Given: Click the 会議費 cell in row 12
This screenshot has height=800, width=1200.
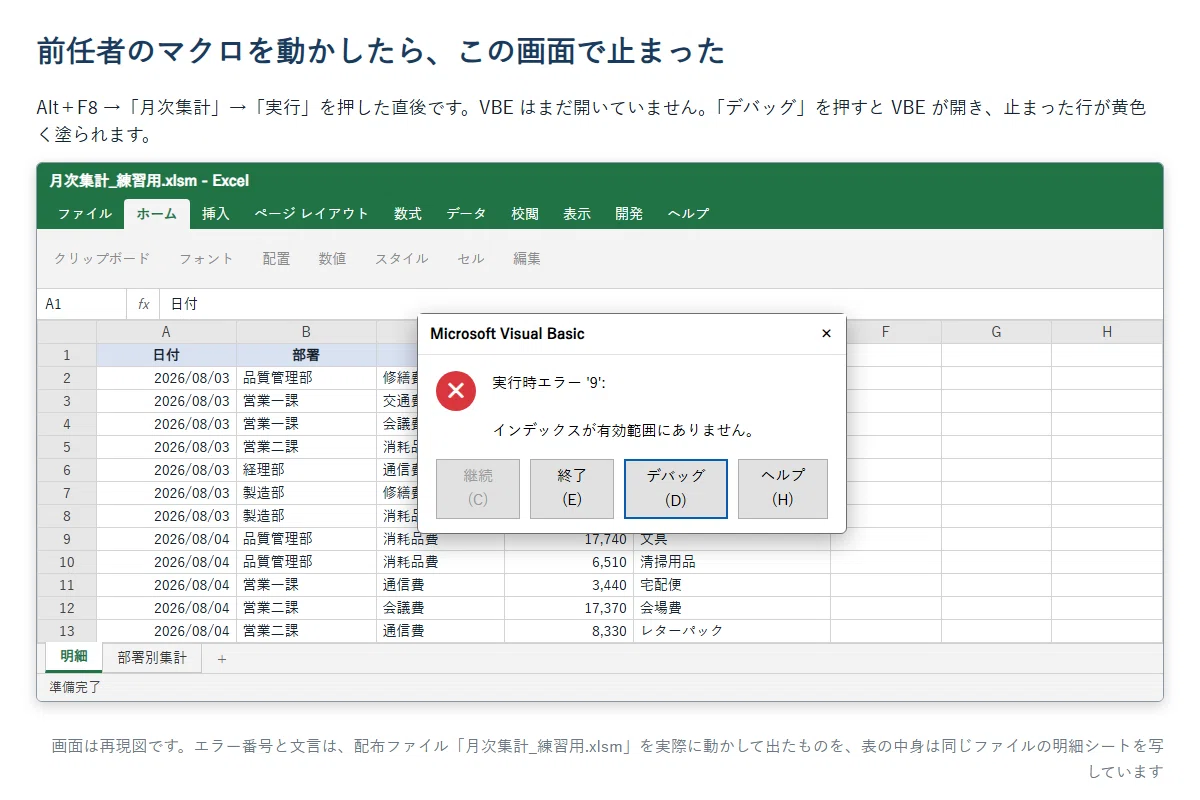Looking at the screenshot, I should [440, 608].
